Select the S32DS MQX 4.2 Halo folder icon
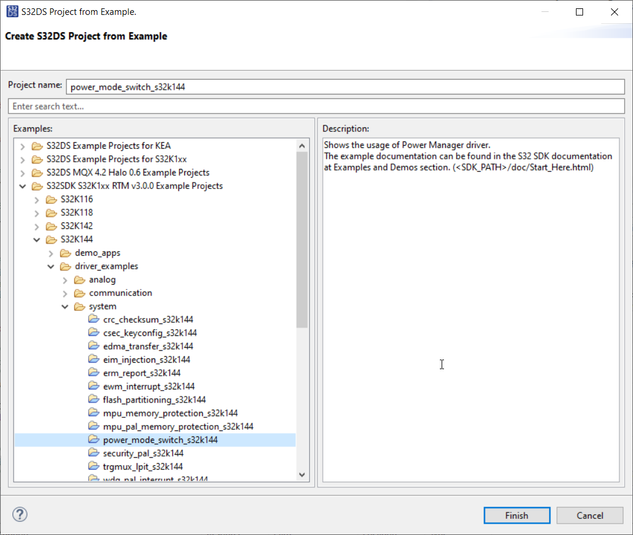633x535 pixels. (37, 172)
